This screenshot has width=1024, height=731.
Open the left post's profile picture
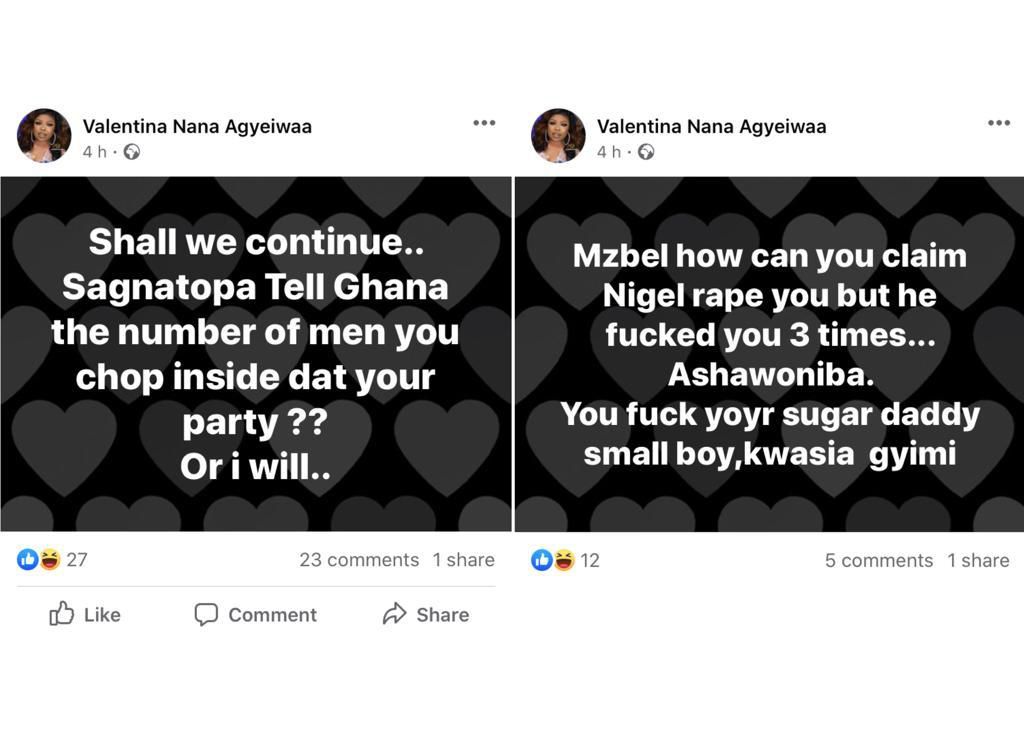pos(44,136)
